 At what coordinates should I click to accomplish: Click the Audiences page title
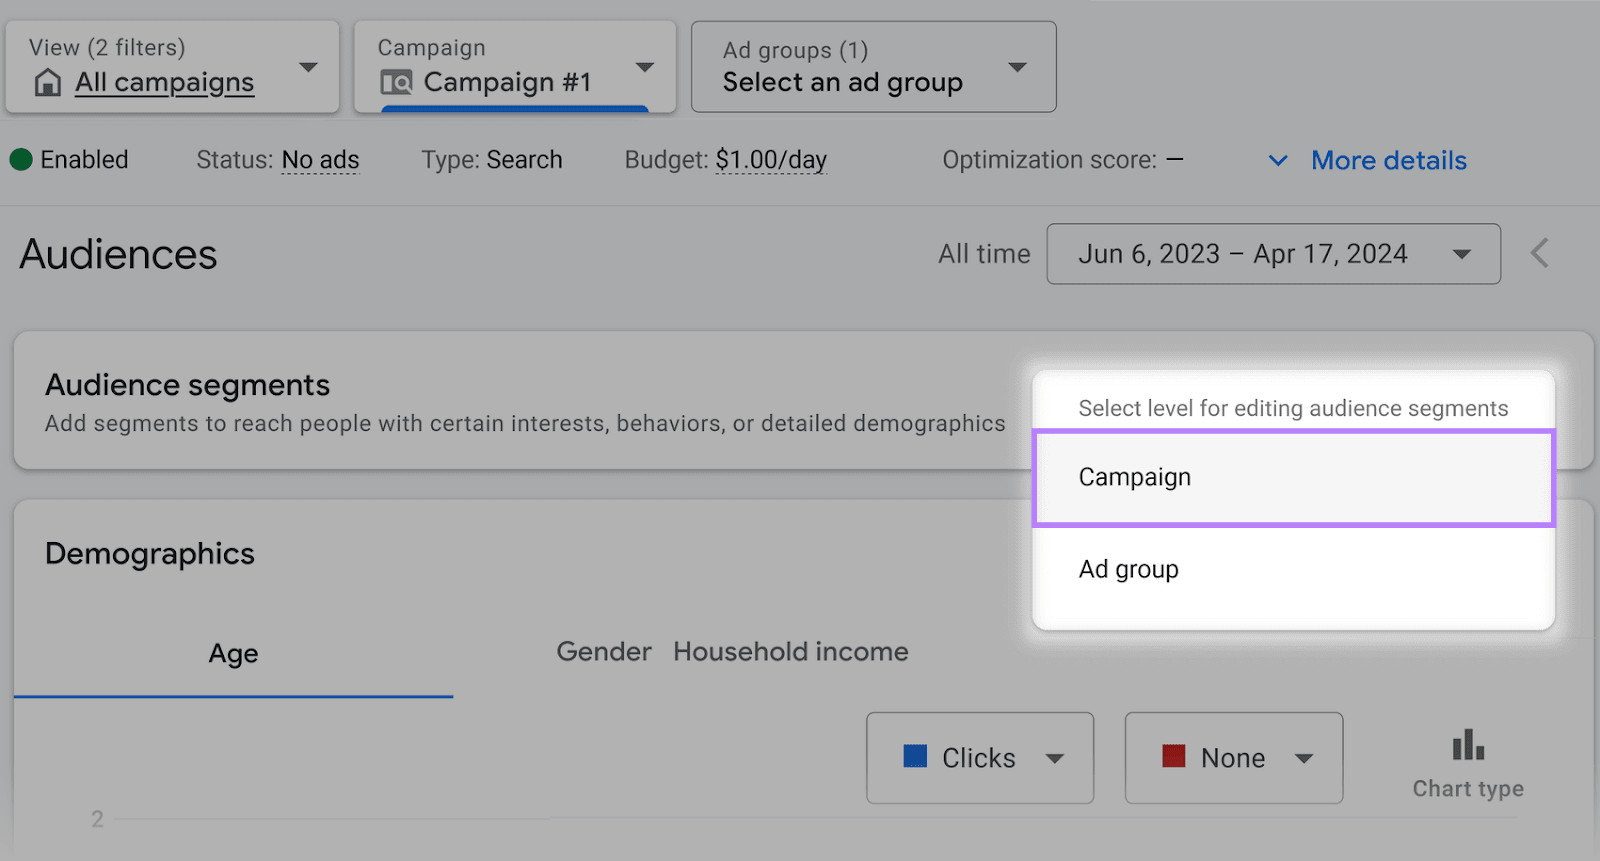(118, 255)
